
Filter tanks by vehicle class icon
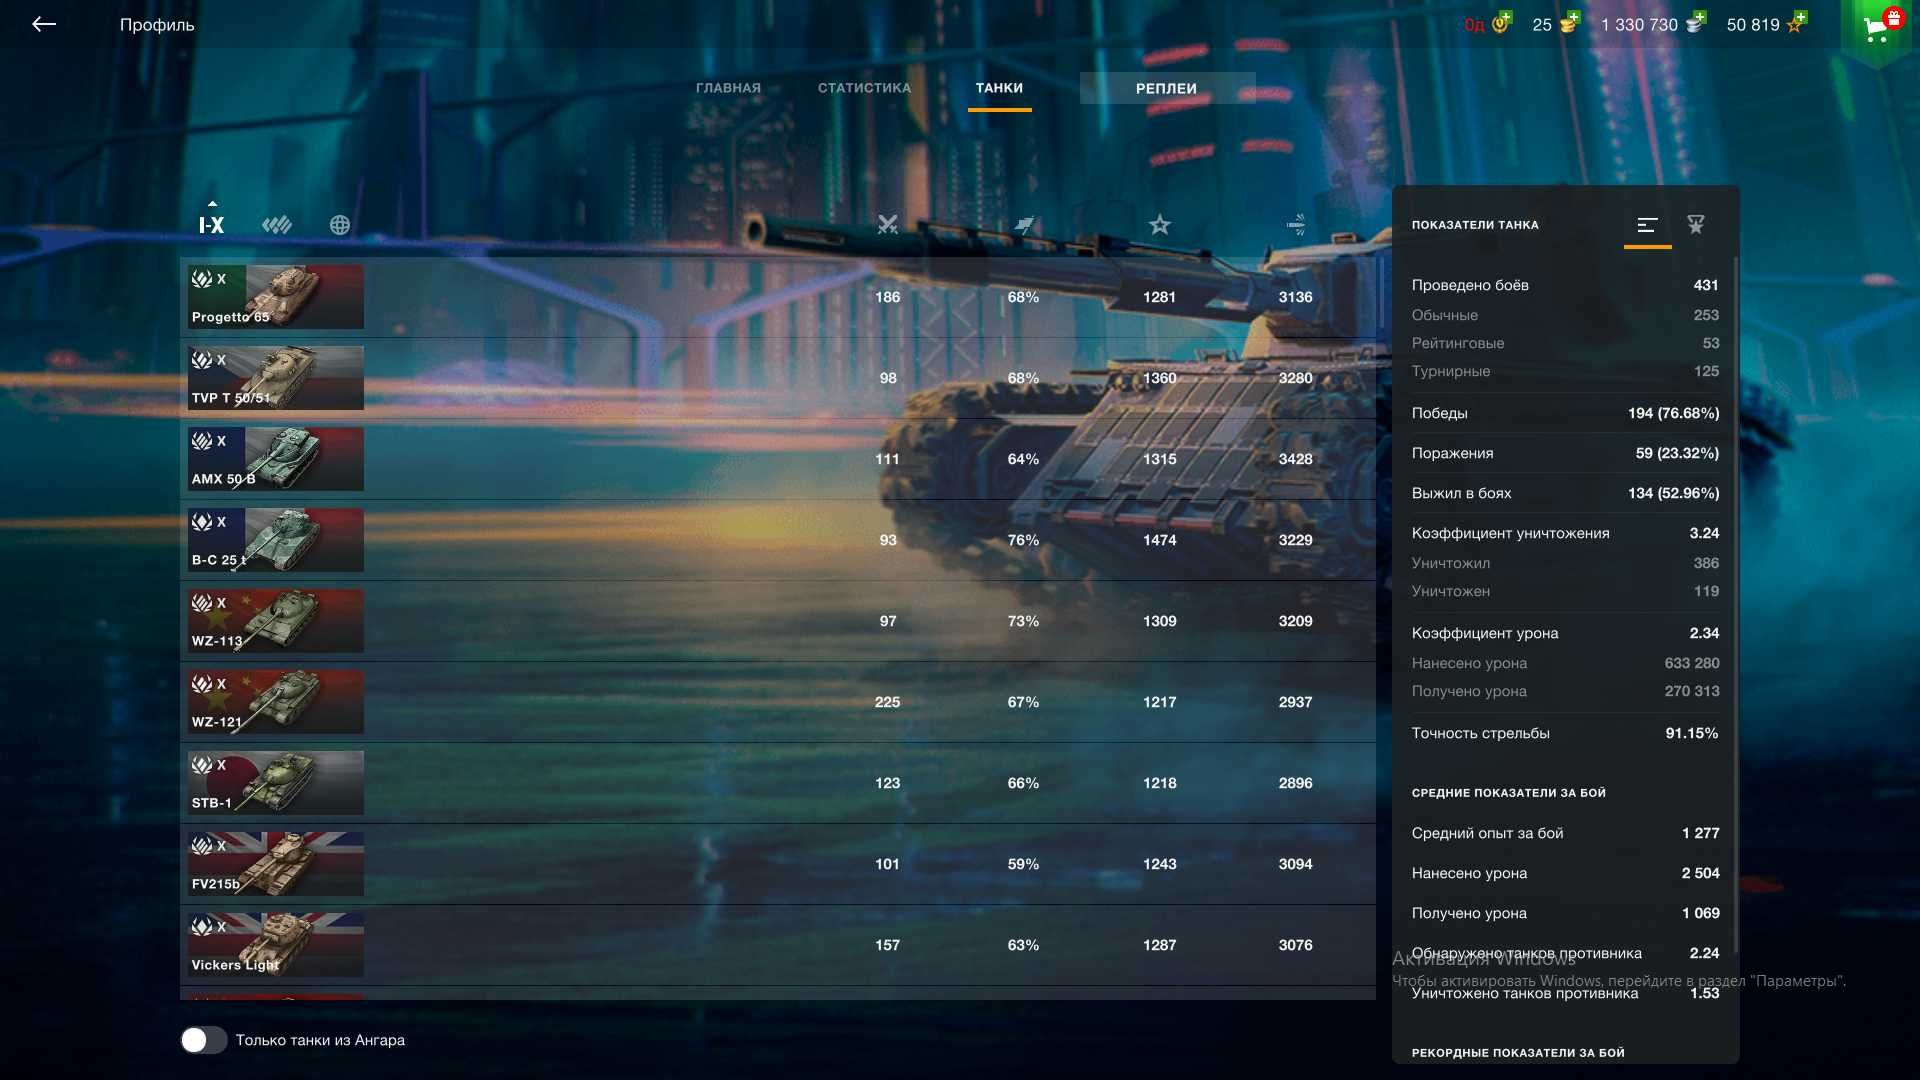pos(277,225)
